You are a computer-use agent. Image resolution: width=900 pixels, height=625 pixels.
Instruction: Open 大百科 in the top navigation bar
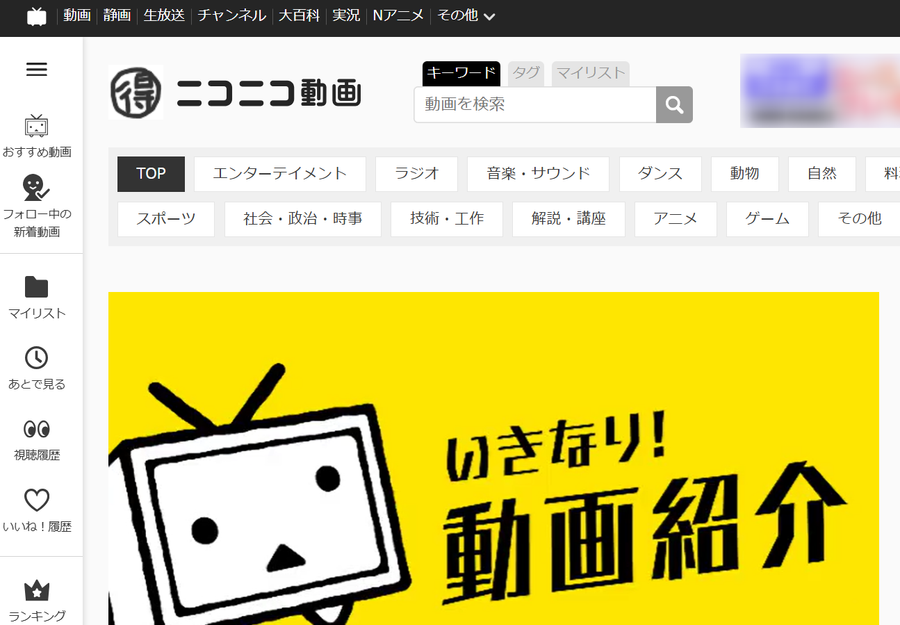[299, 15]
